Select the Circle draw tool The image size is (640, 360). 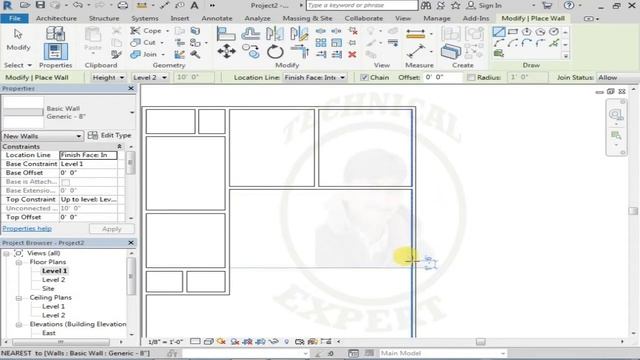point(554,32)
